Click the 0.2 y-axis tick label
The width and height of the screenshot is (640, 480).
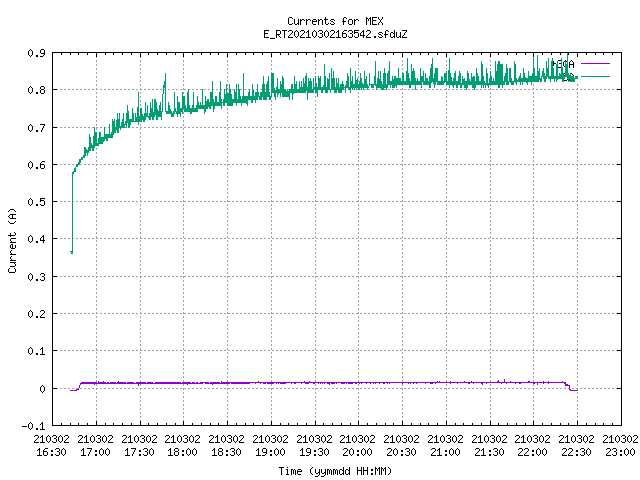point(36,314)
